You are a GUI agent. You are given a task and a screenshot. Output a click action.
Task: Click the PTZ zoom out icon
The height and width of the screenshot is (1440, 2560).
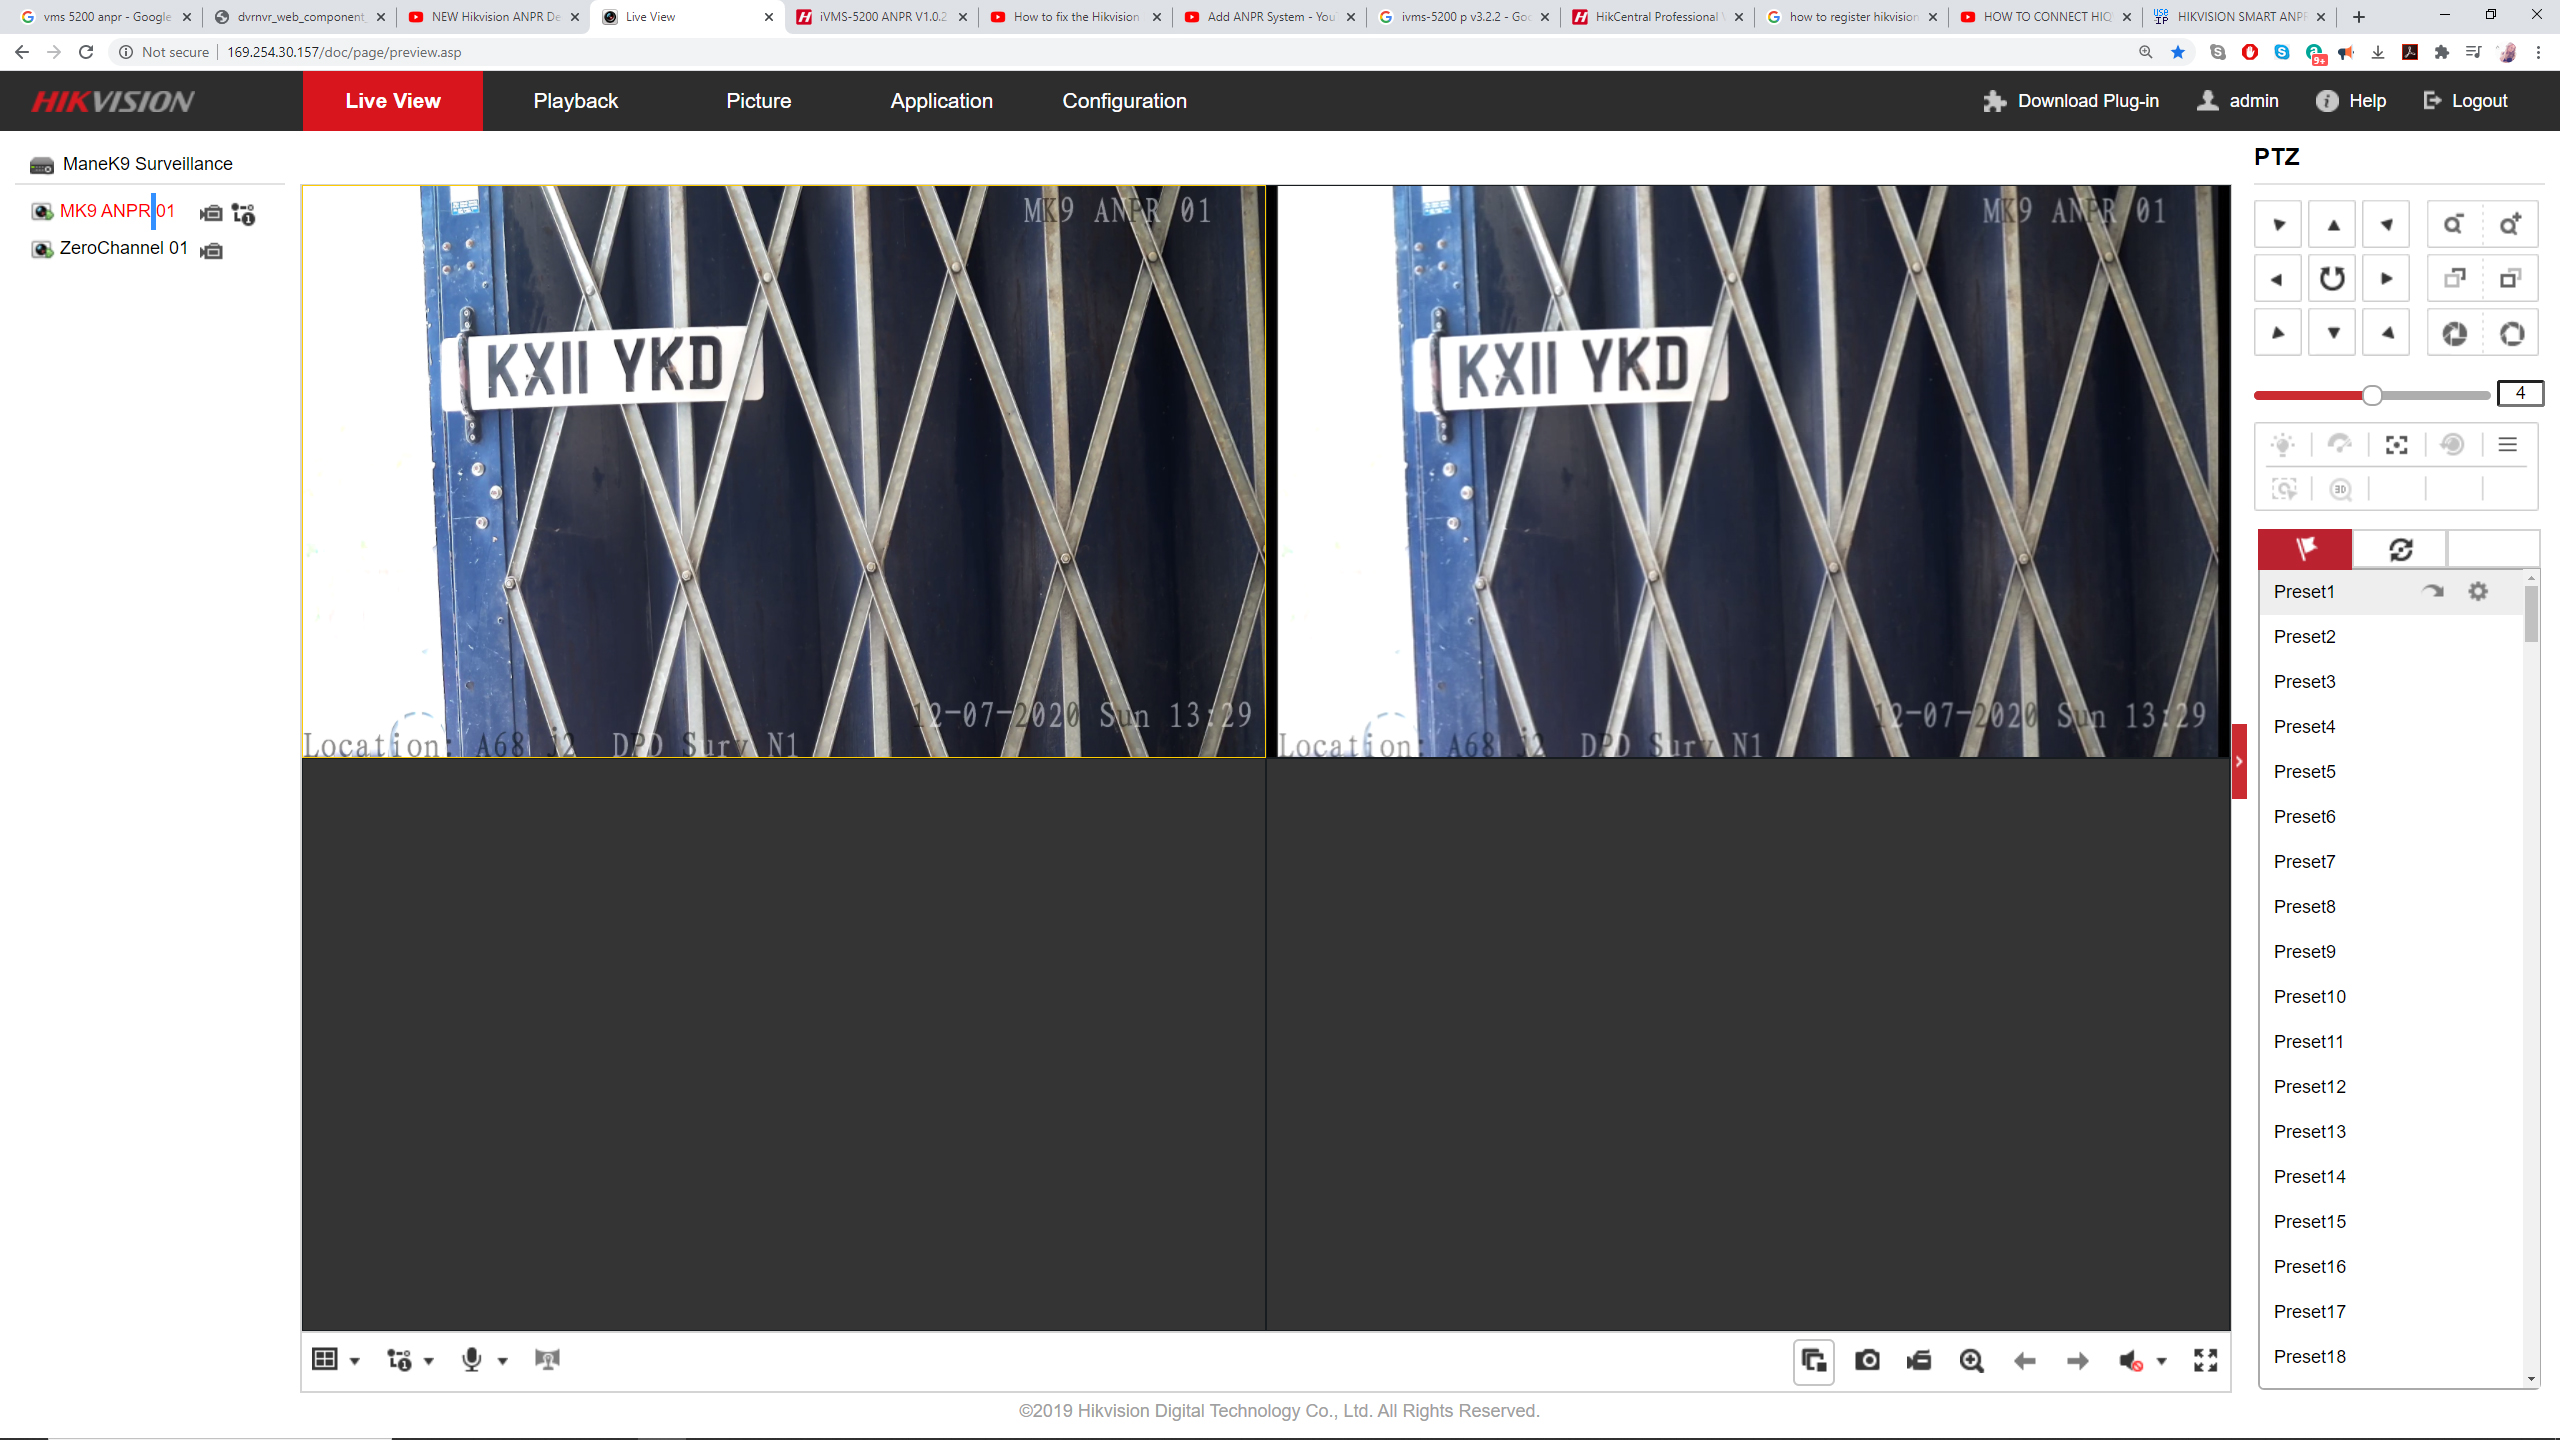pos(2453,225)
